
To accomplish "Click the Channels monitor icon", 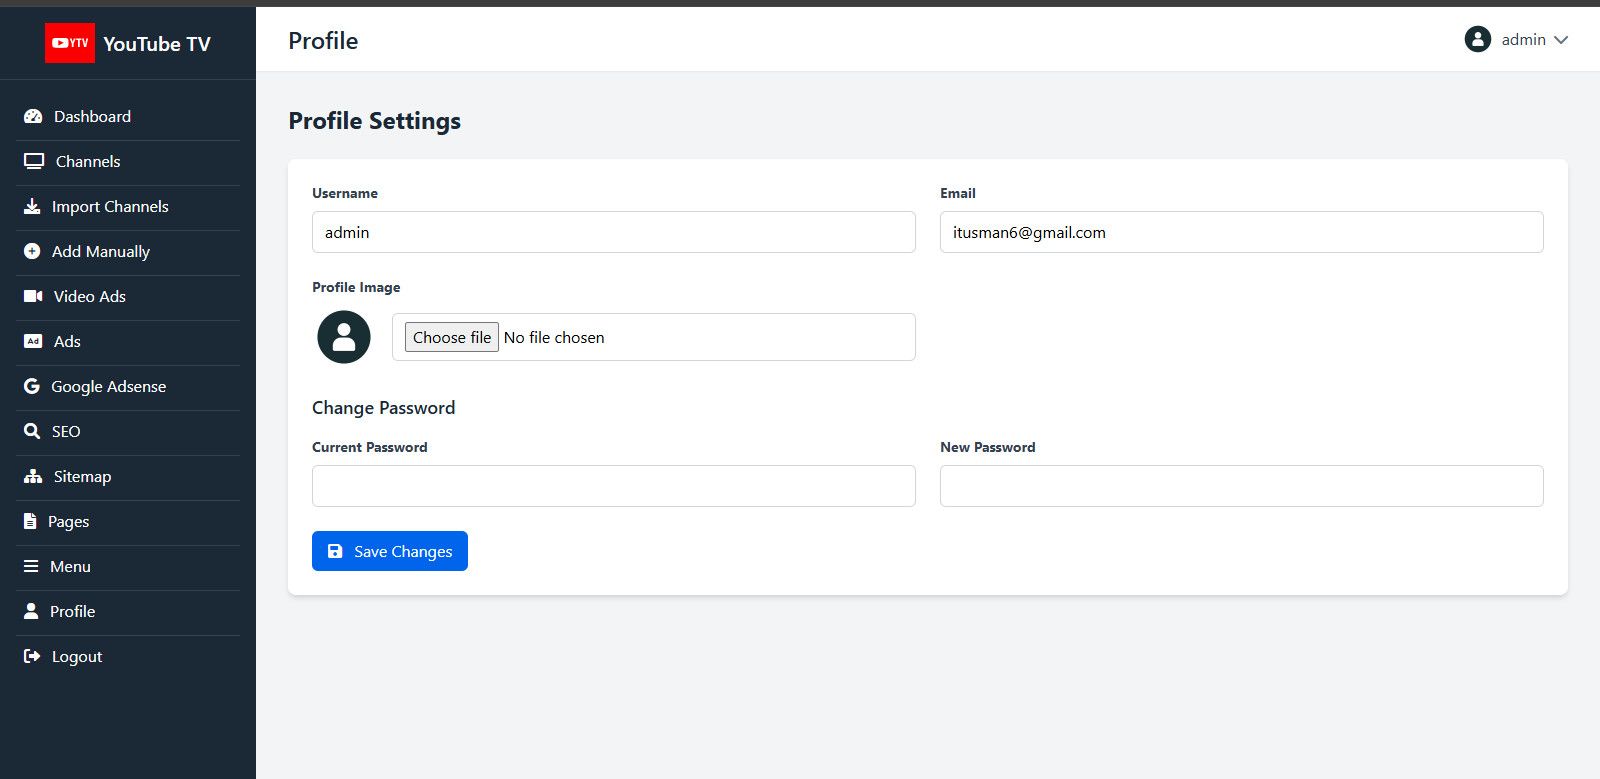I will [x=34, y=161].
